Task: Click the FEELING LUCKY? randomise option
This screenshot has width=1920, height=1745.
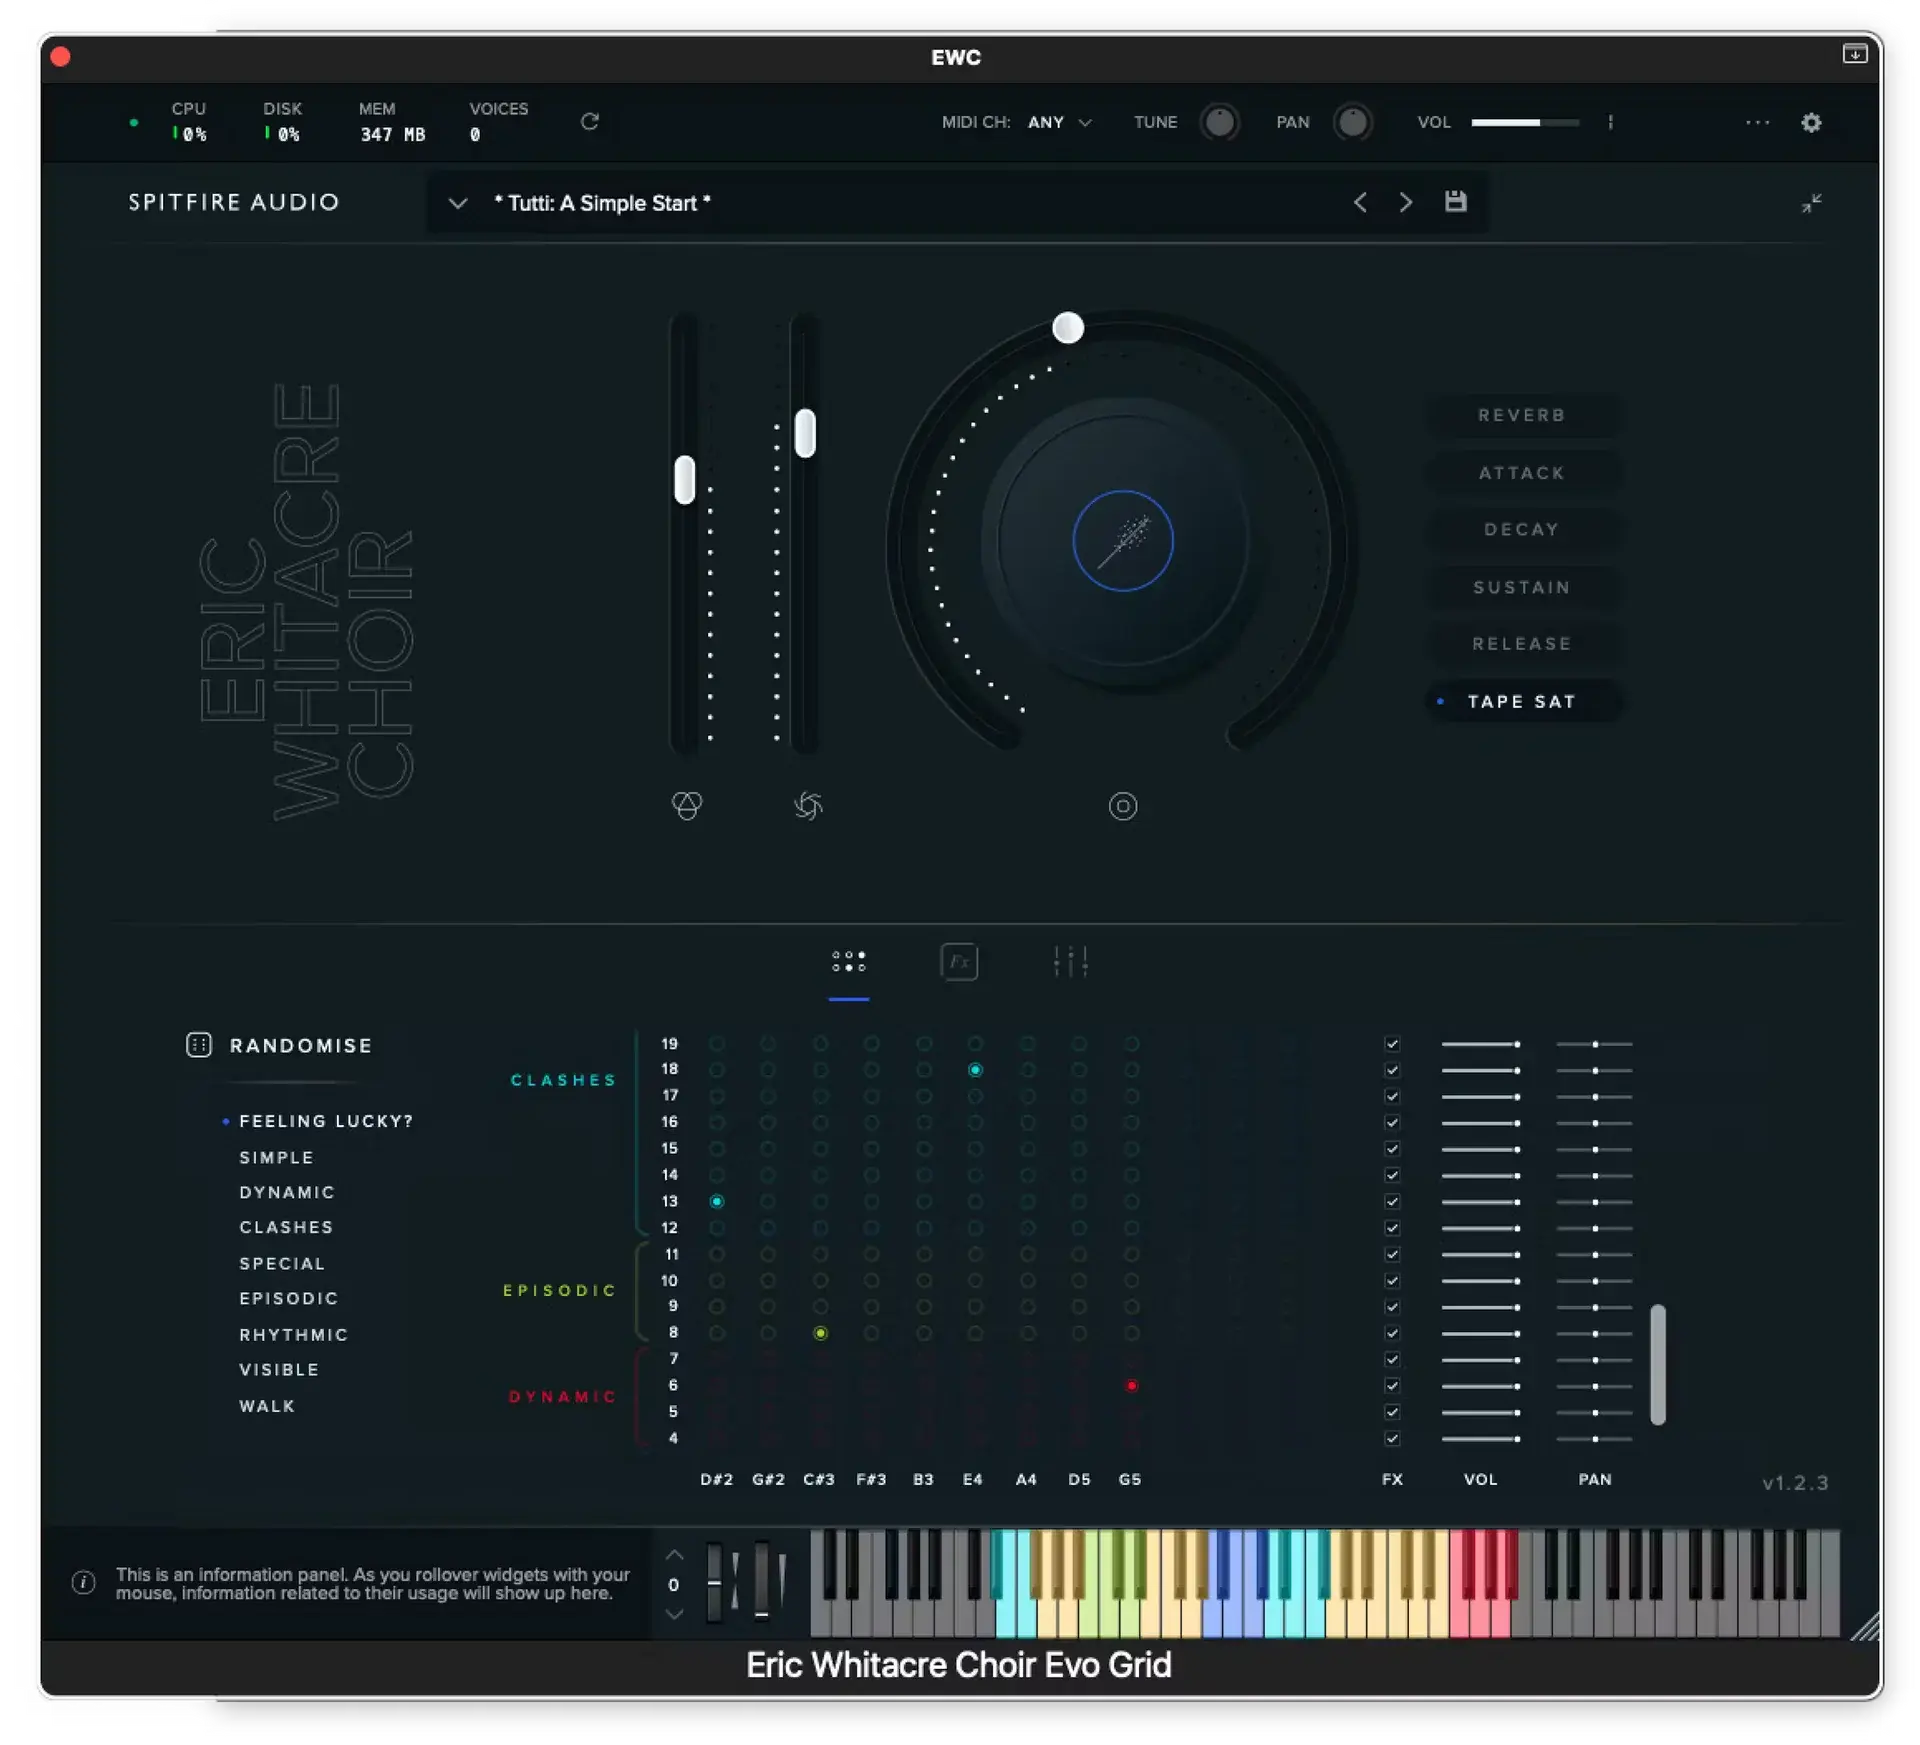Action: [326, 1121]
